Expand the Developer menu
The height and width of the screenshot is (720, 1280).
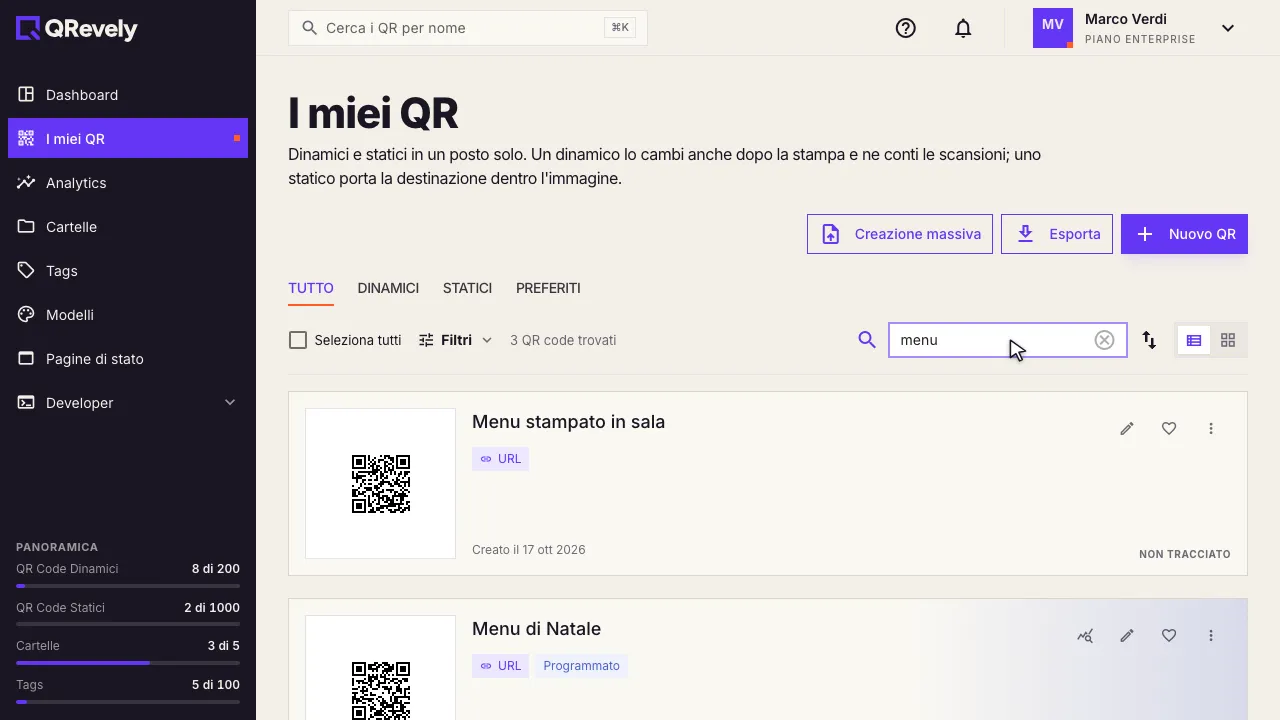[128, 403]
